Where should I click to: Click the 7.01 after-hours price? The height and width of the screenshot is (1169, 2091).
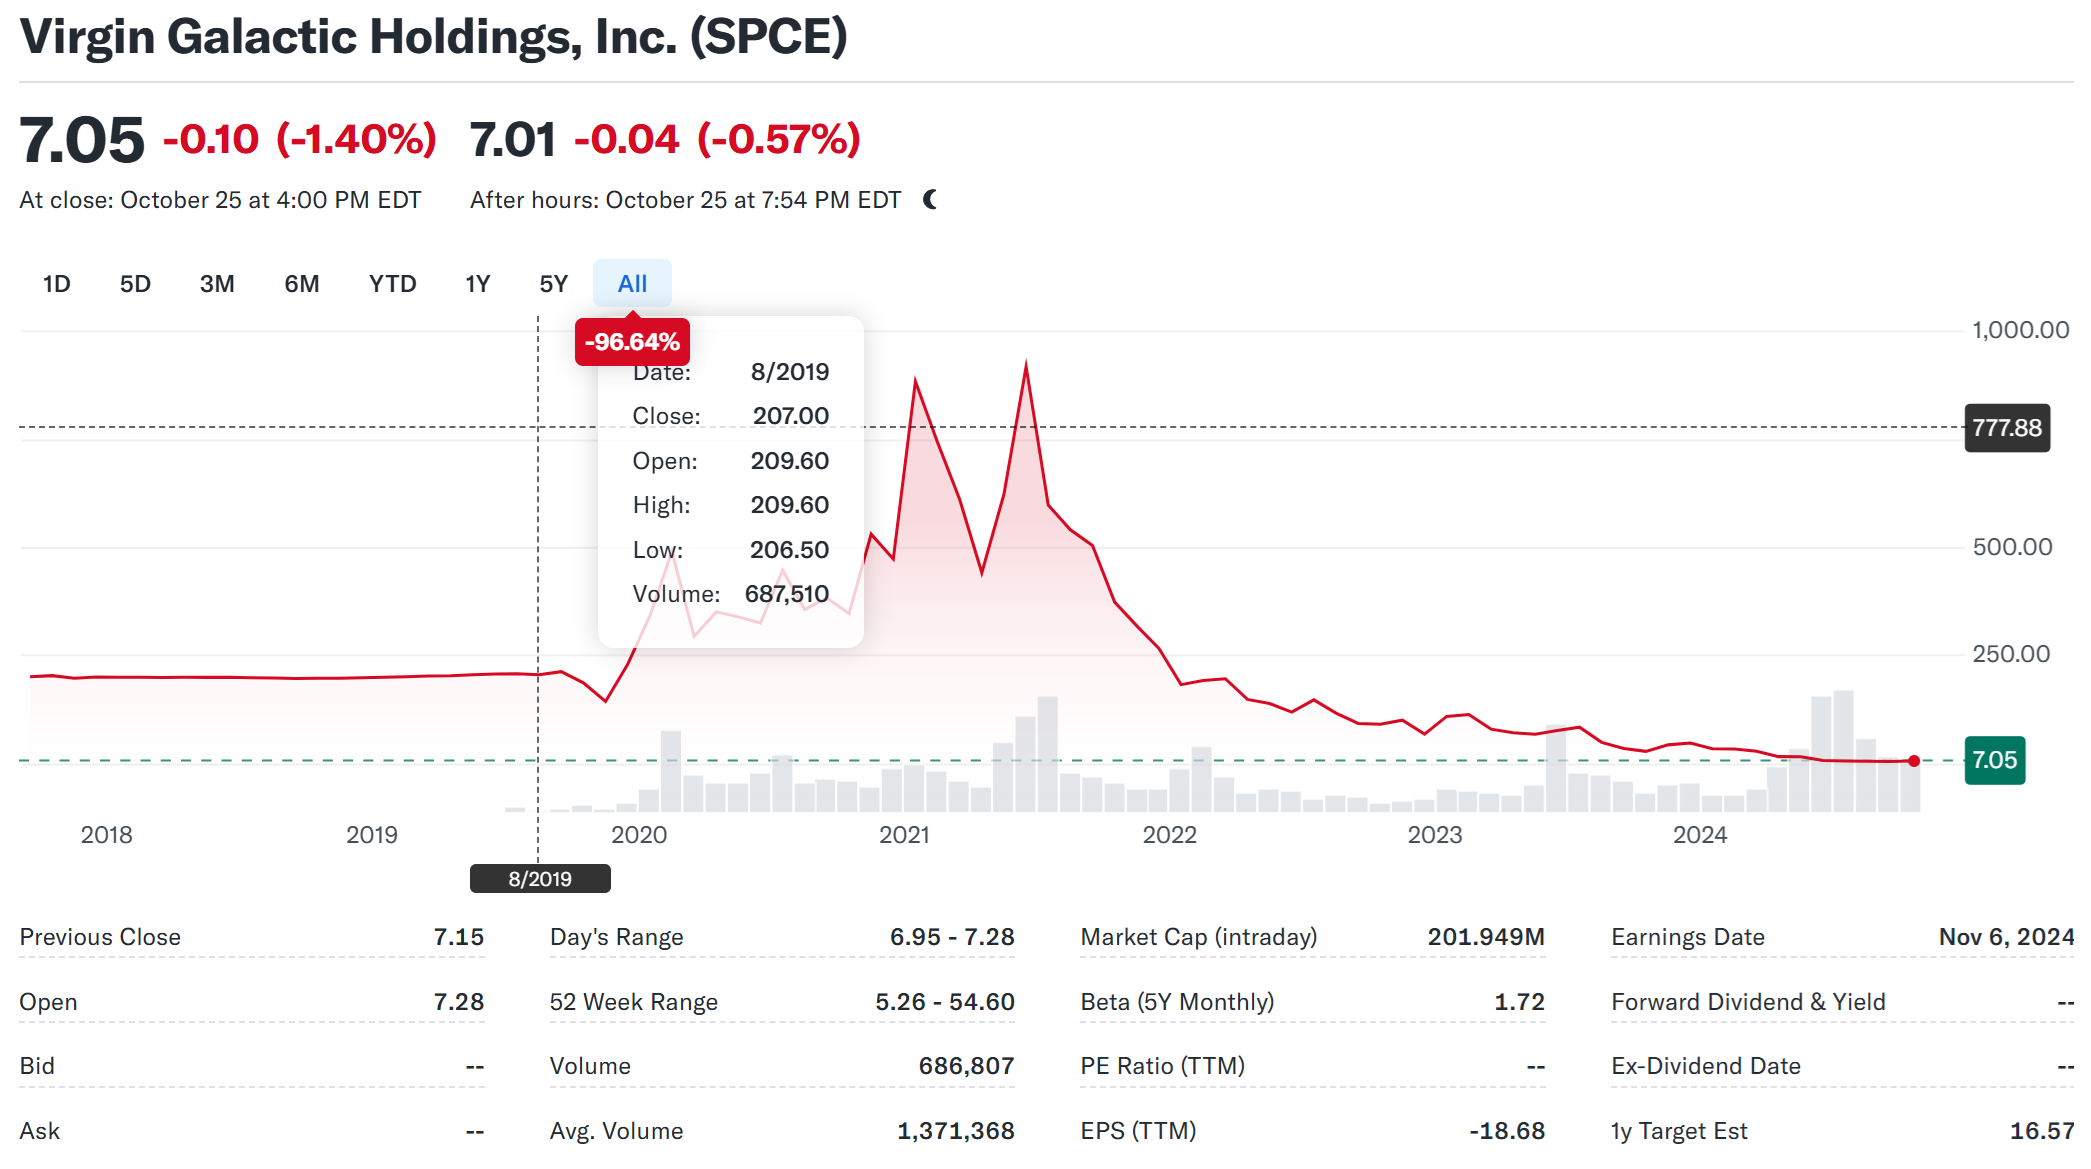point(513,140)
